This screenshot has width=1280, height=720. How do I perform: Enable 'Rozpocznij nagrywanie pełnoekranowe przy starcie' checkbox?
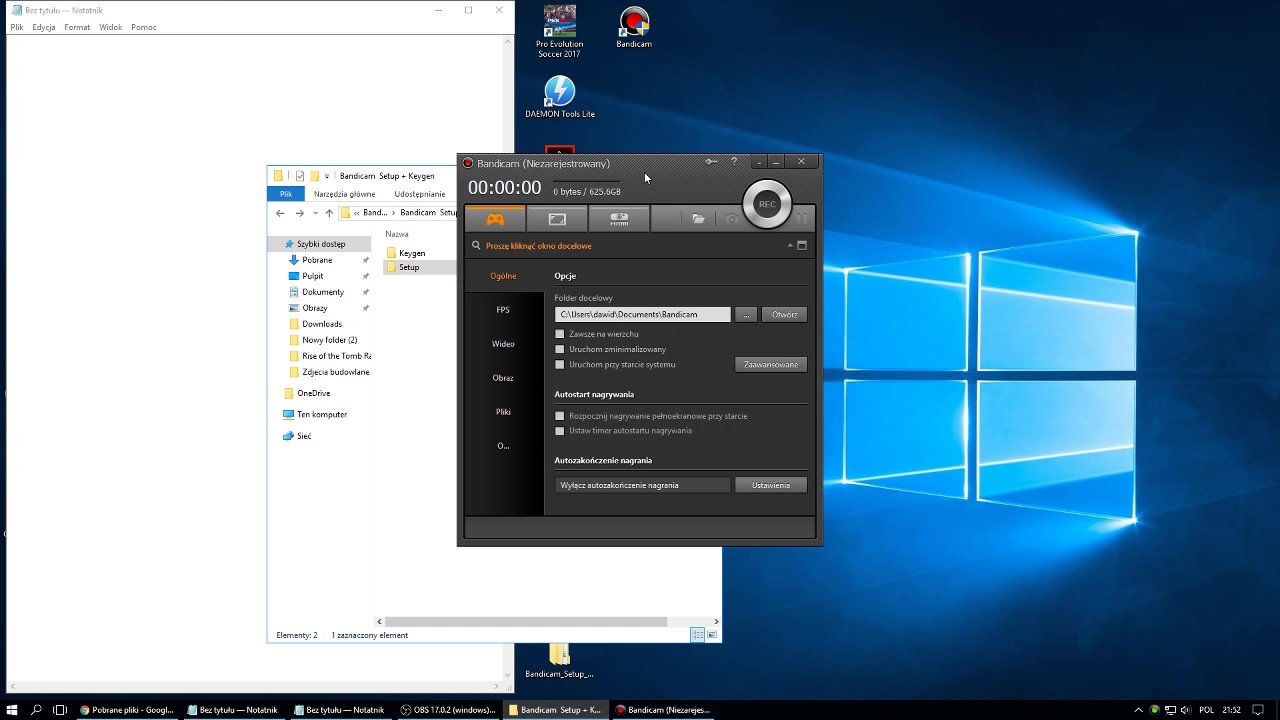560,416
